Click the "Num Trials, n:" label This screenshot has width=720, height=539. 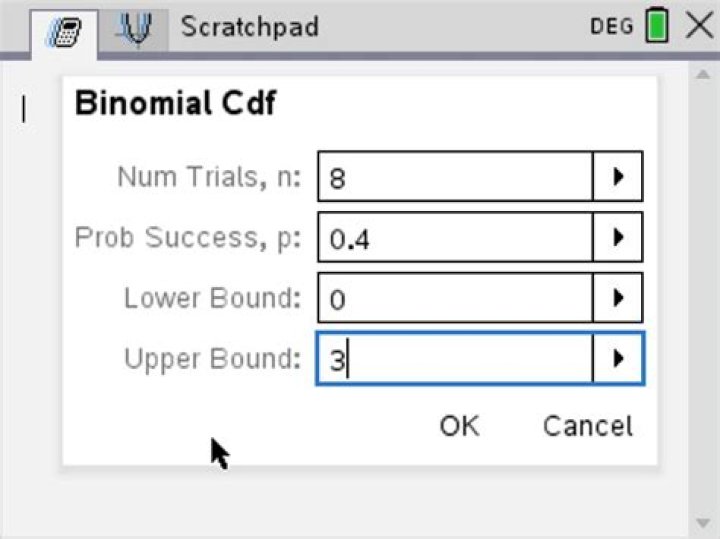[208, 177]
